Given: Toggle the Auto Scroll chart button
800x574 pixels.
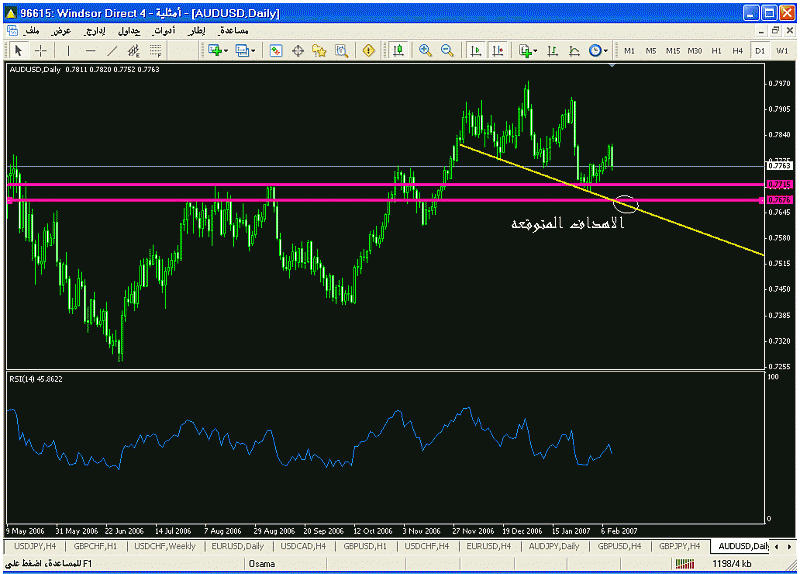Looking at the screenshot, I should pyautogui.click(x=475, y=50).
